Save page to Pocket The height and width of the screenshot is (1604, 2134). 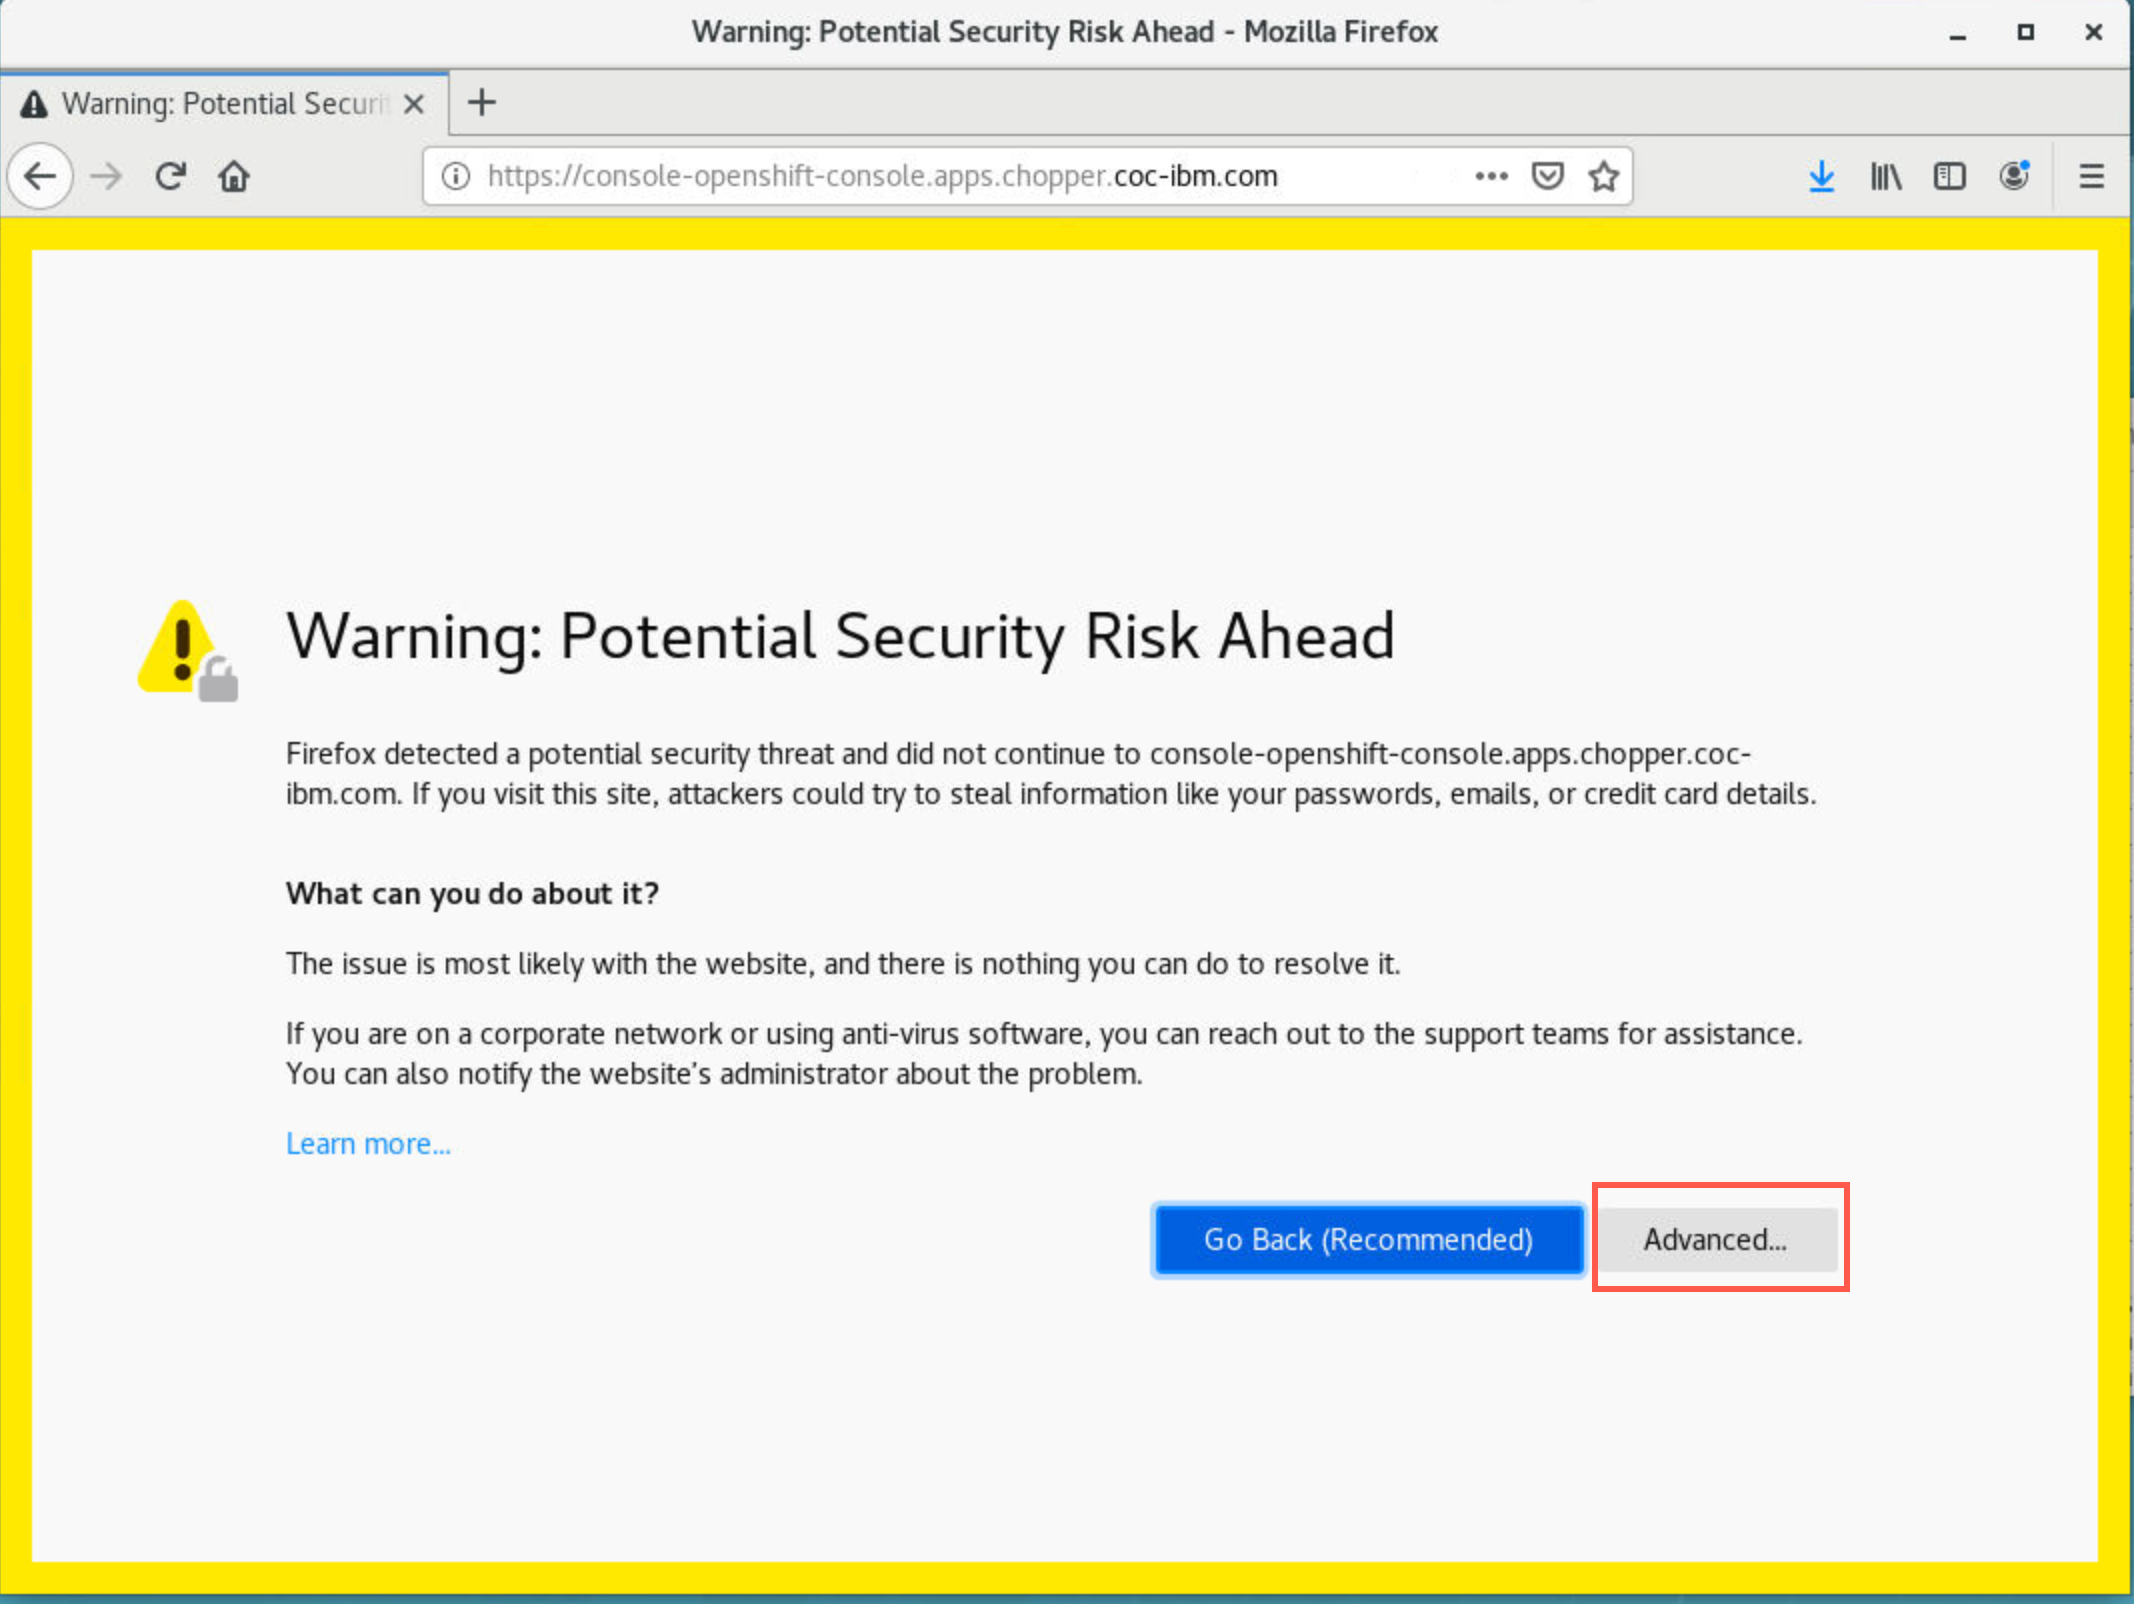coord(1547,177)
